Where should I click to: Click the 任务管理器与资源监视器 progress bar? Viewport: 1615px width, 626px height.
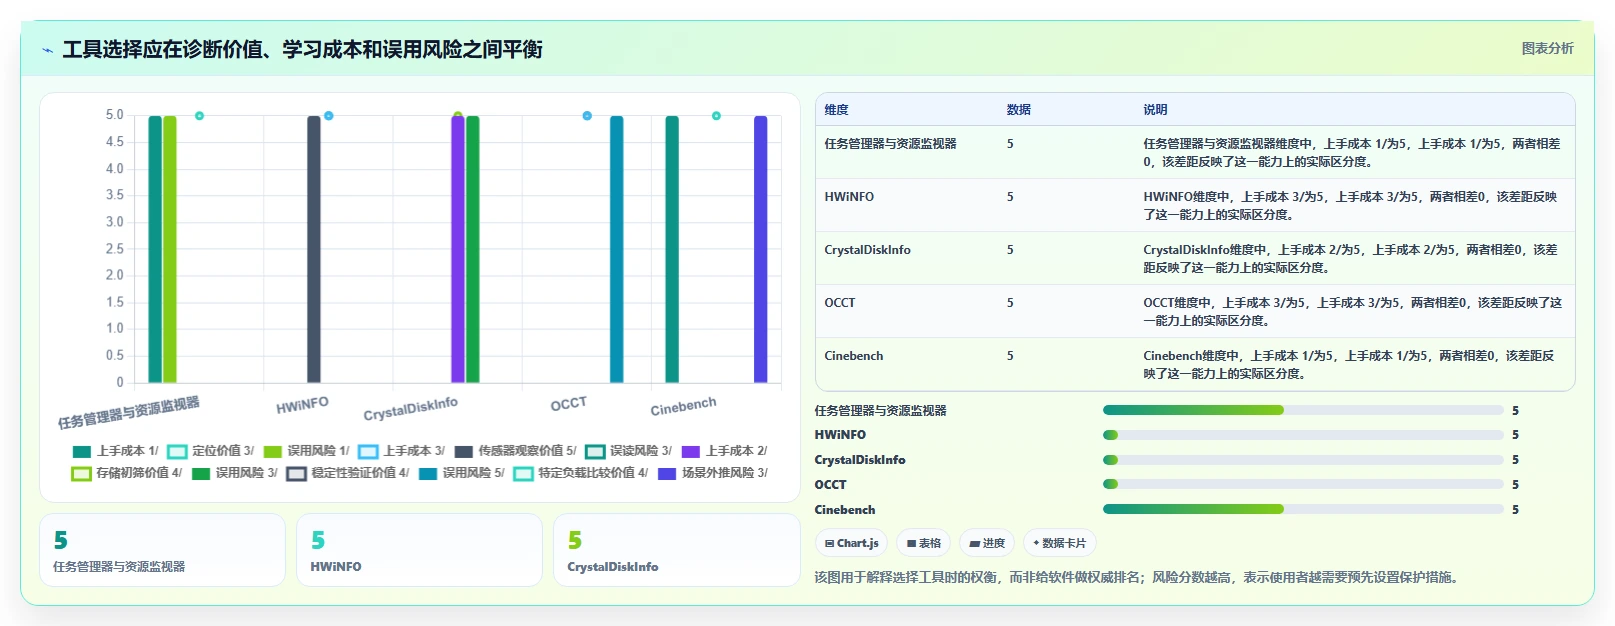click(x=1303, y=410)
